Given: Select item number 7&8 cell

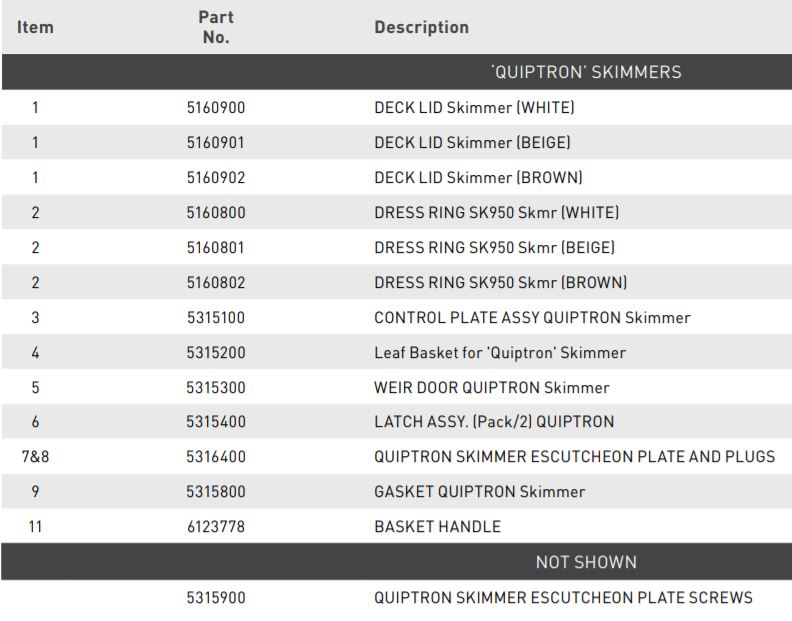Looking at the screenshot, I should (x=35, y=457).
